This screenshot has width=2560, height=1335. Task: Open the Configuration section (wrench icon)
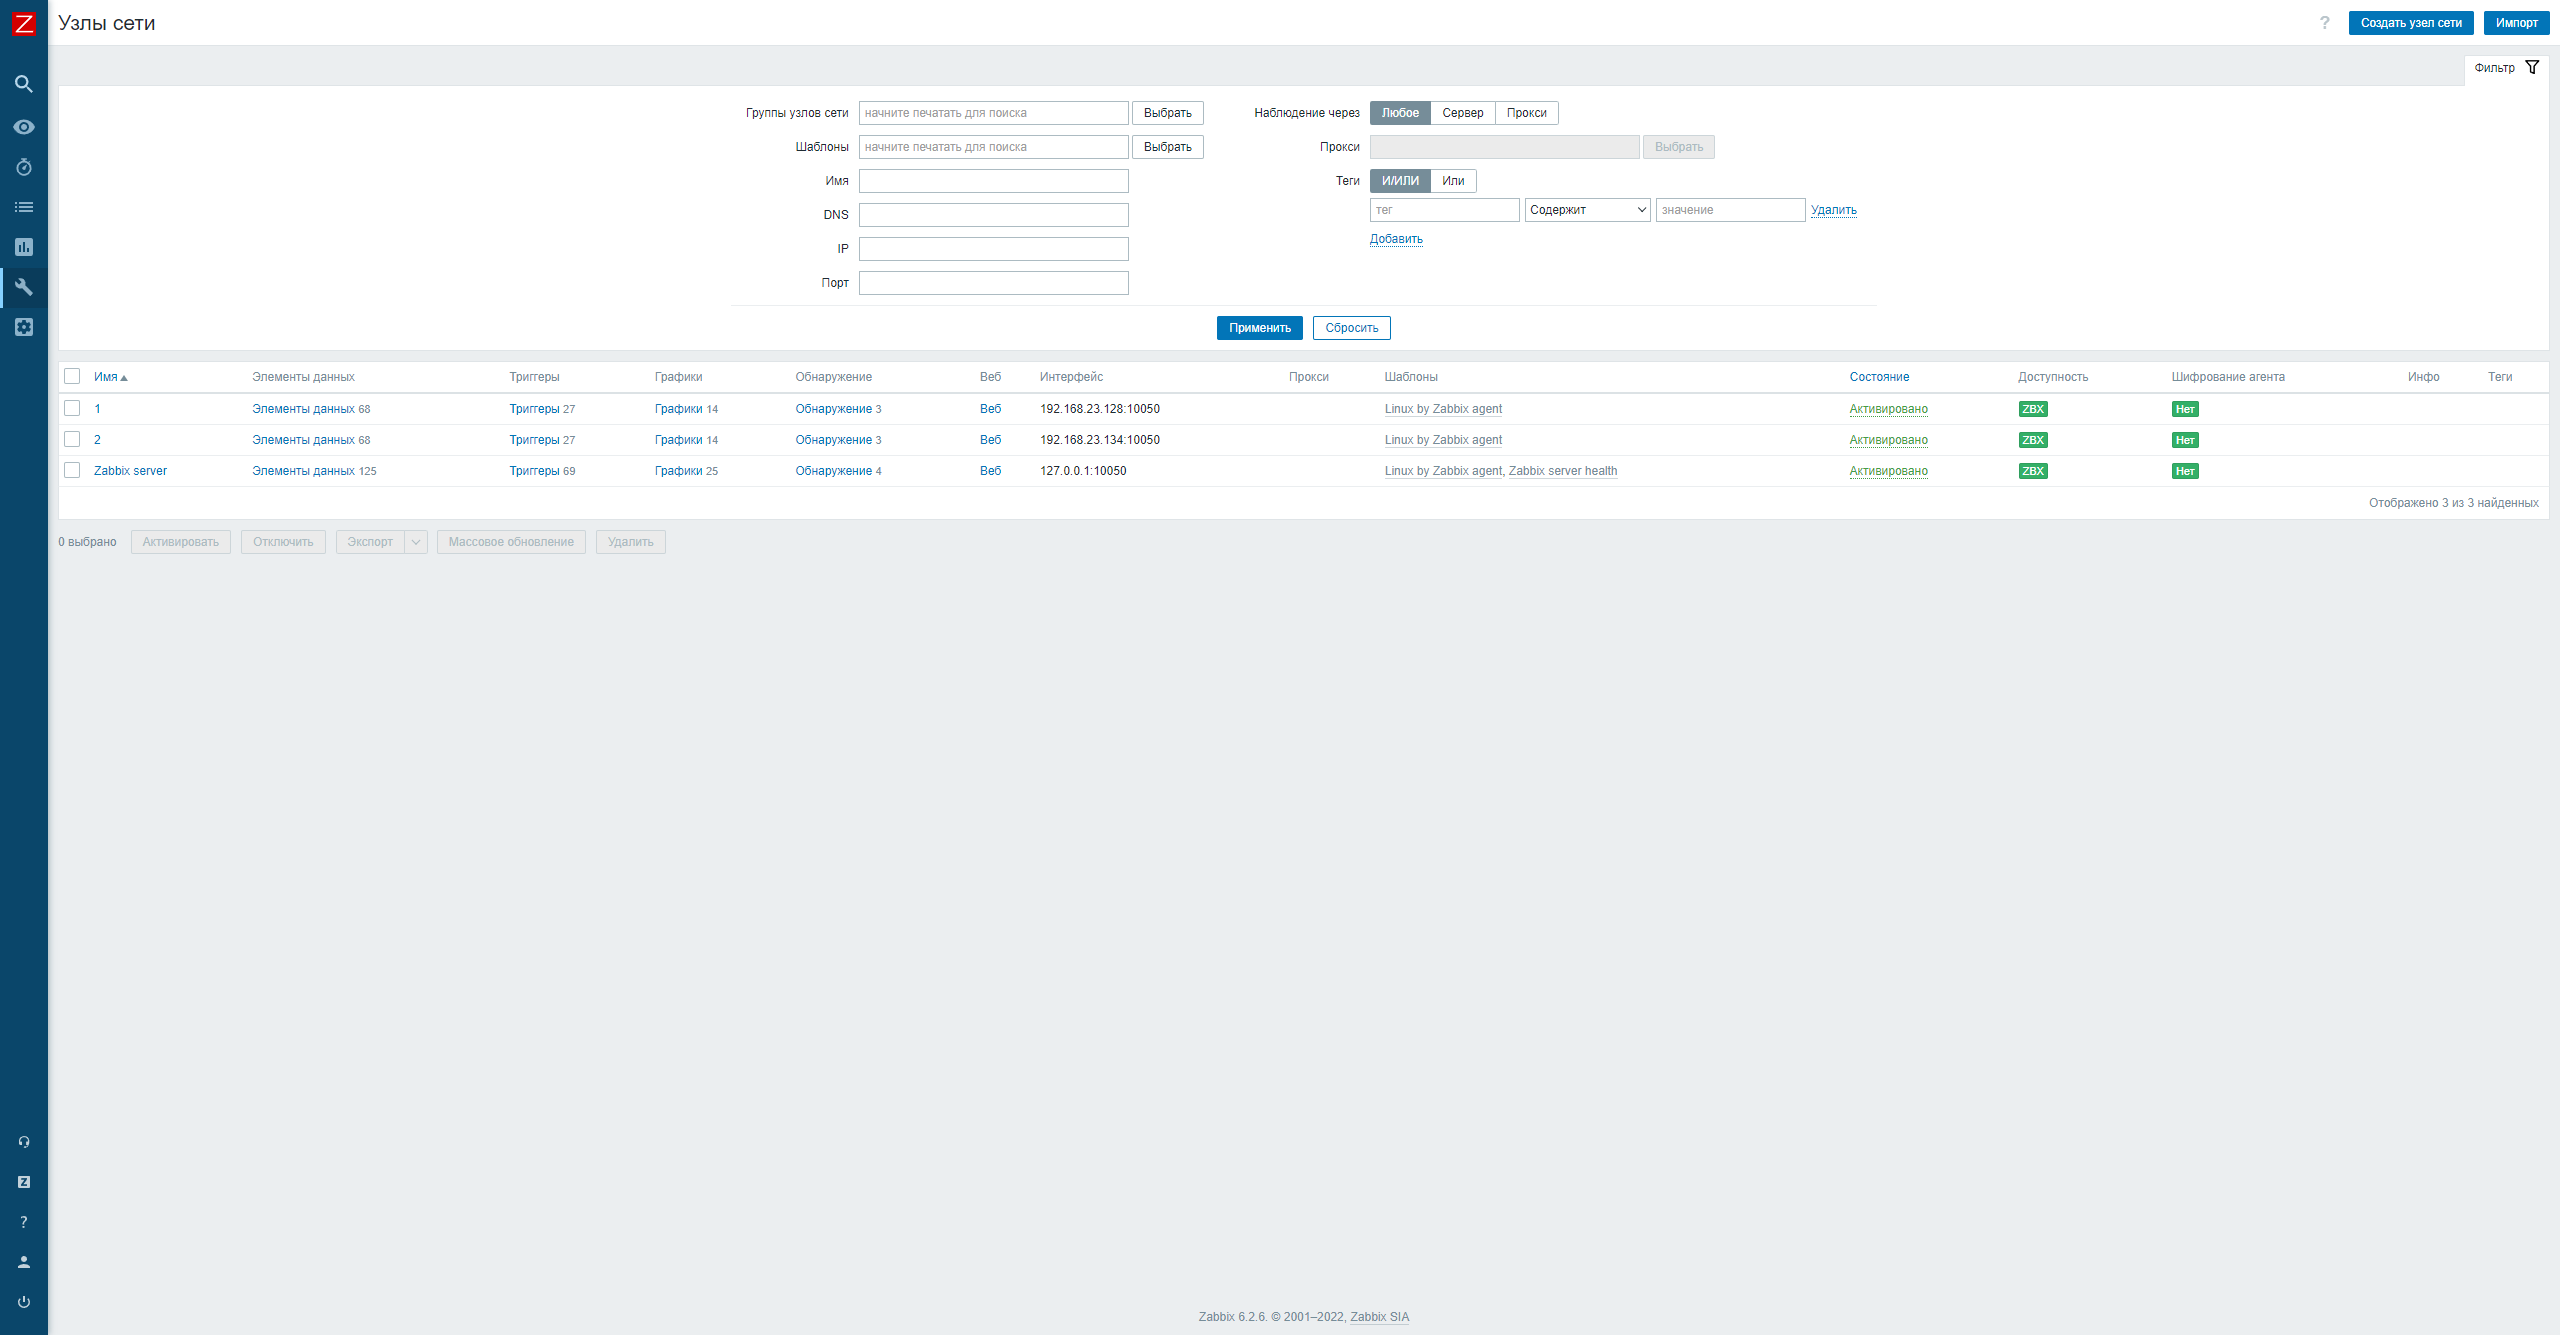[24, 287]
